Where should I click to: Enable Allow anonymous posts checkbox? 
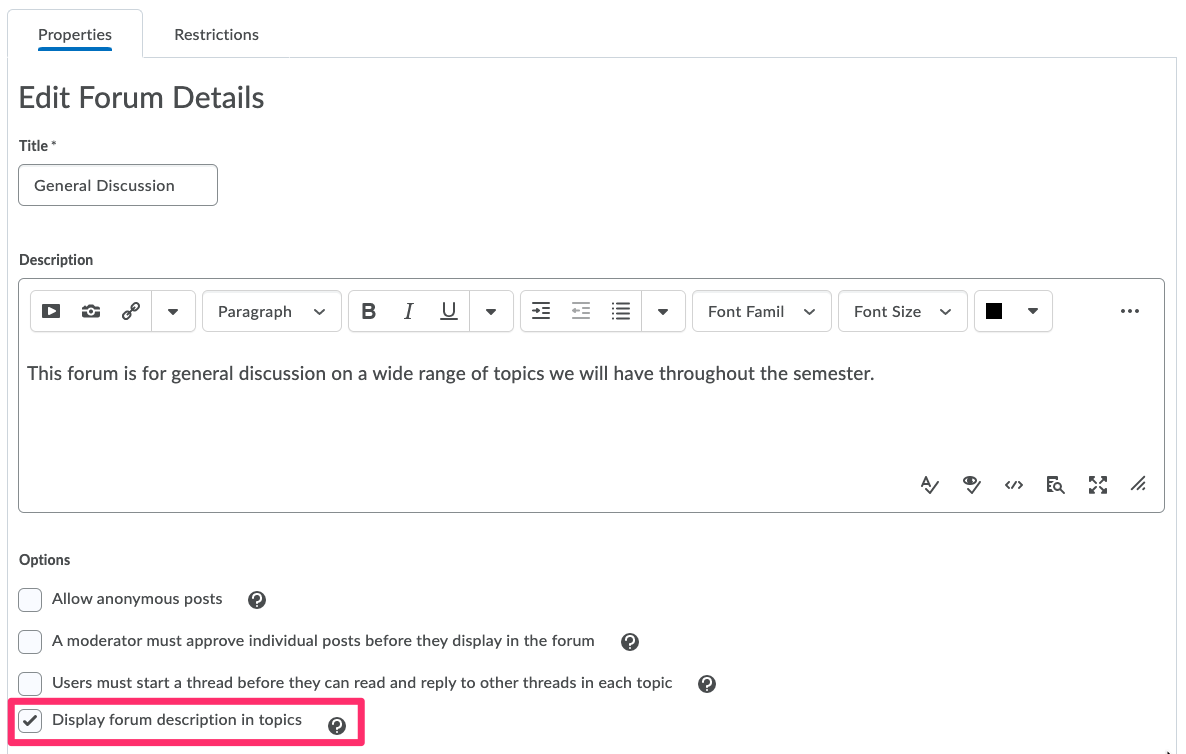[31, 599]
